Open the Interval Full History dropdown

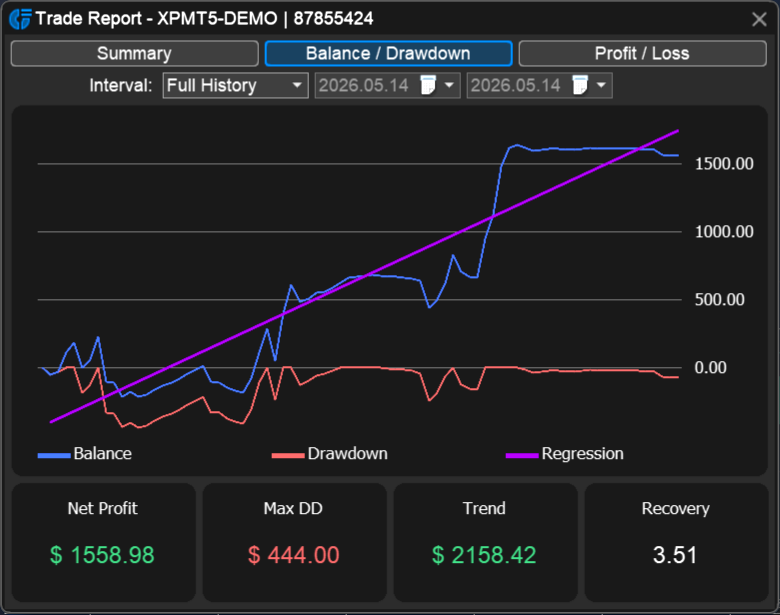235,85
